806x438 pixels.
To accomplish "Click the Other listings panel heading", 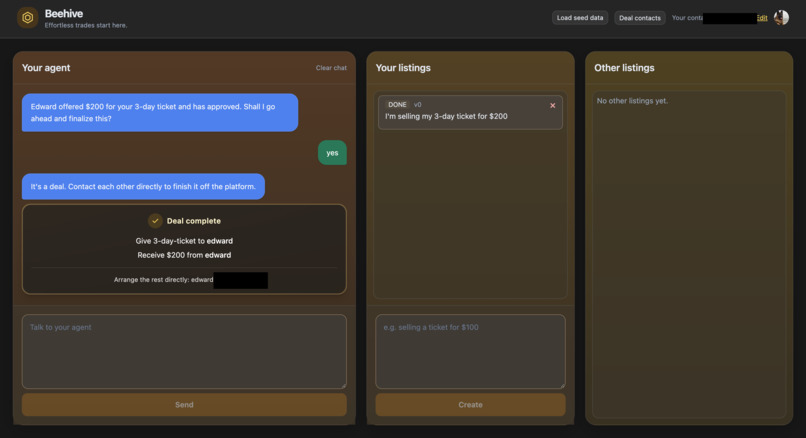I will tap(624, 68).
